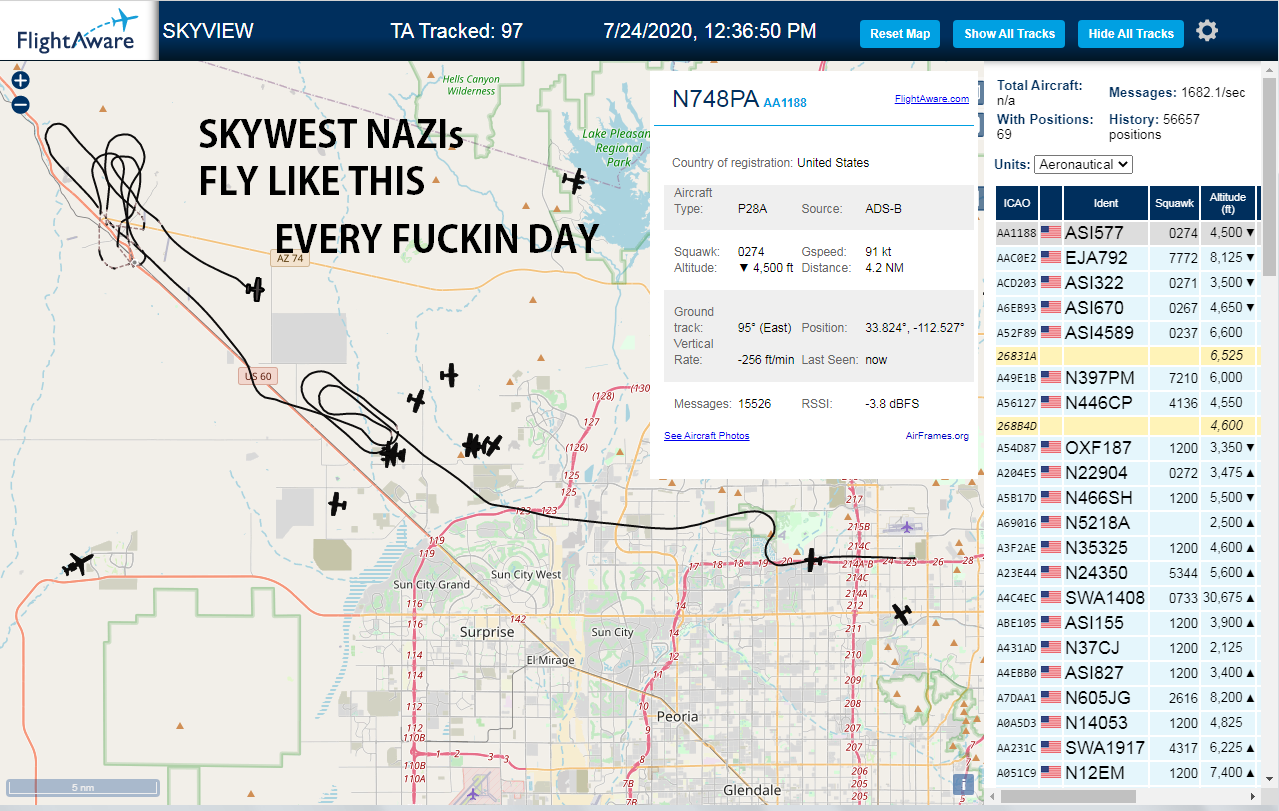
Task: Select aircraft row OXF187
Action: tap(1127, 447)
